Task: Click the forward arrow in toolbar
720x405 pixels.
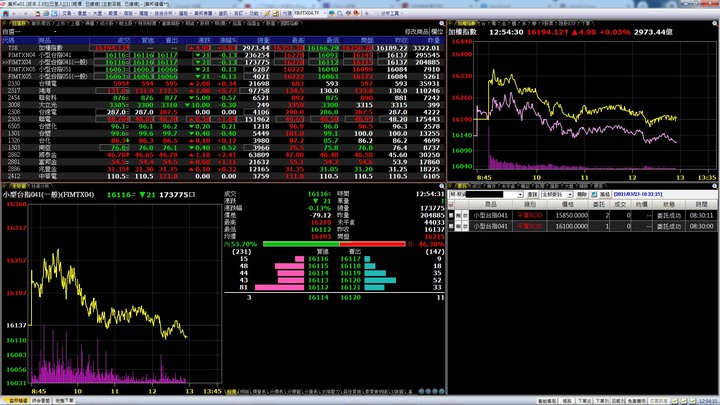Action: (25, 14)
